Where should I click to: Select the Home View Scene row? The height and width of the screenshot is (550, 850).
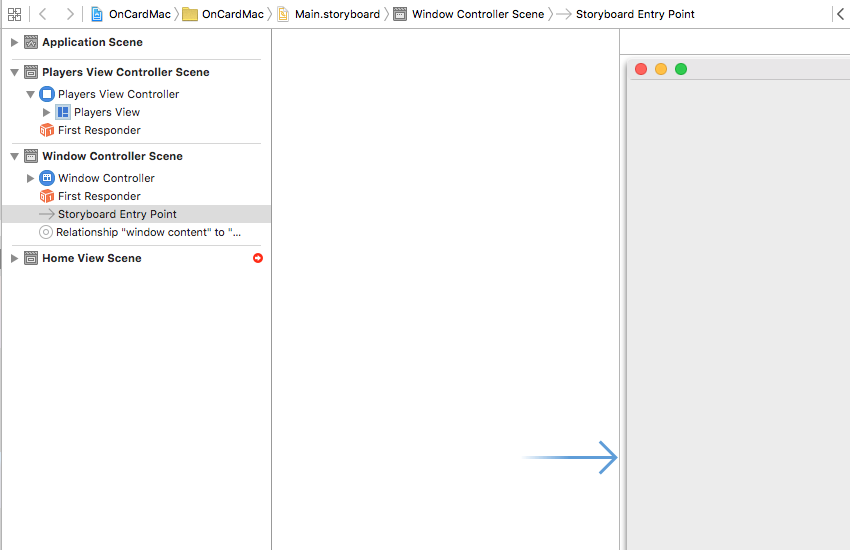point(136,258)
